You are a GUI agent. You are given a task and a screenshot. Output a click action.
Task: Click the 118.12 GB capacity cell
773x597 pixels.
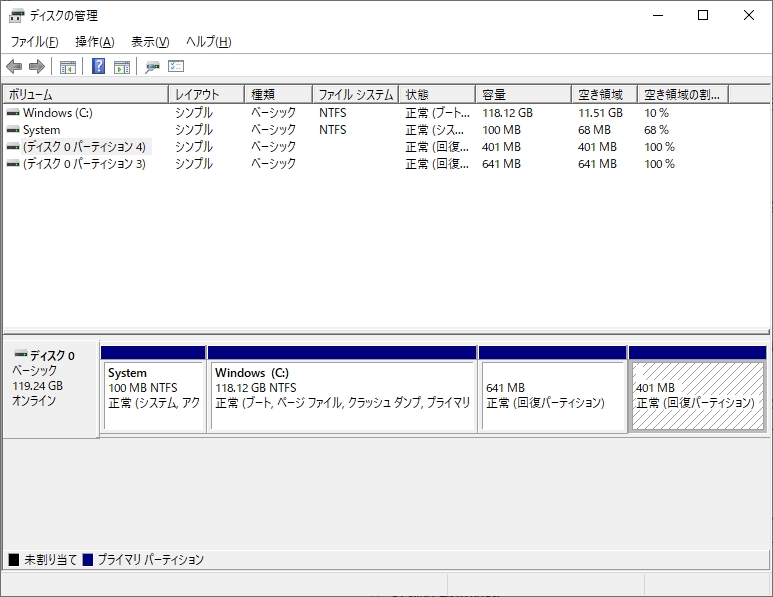click(x=507, y=113)
